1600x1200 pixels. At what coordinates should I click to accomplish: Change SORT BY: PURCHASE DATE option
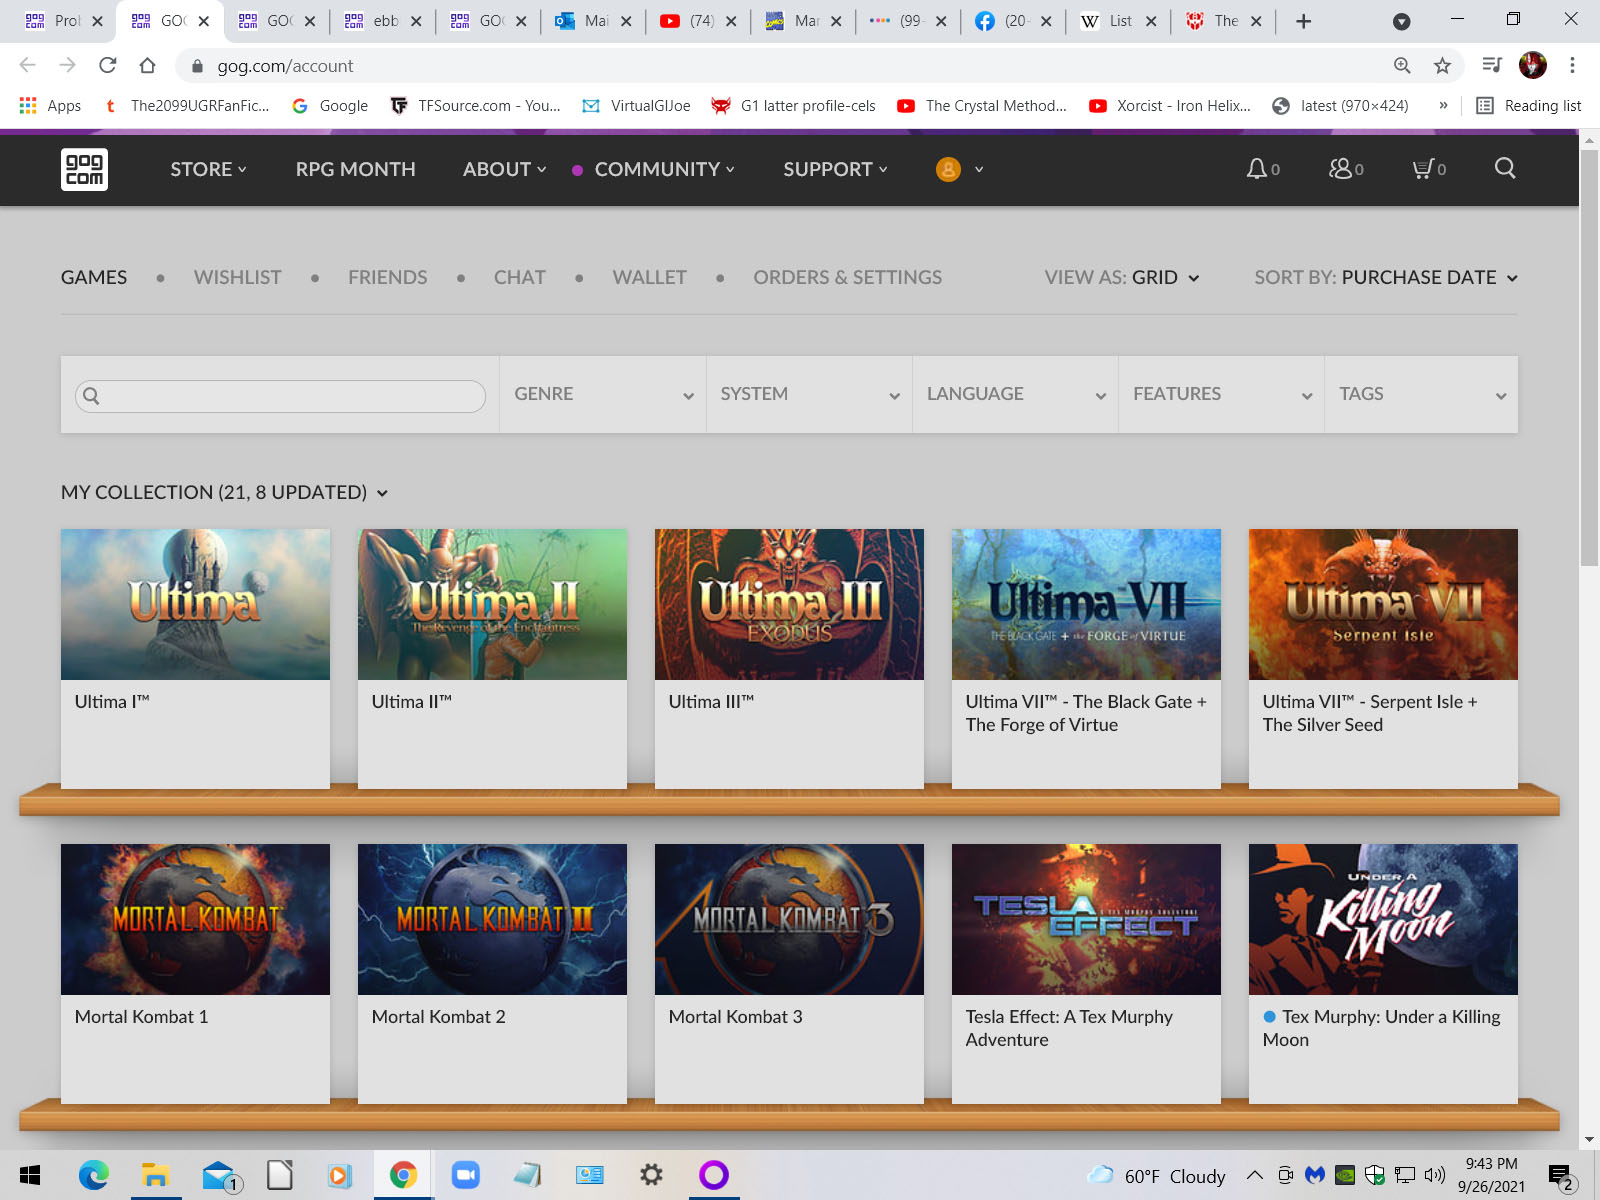(x=1386, y=277)
